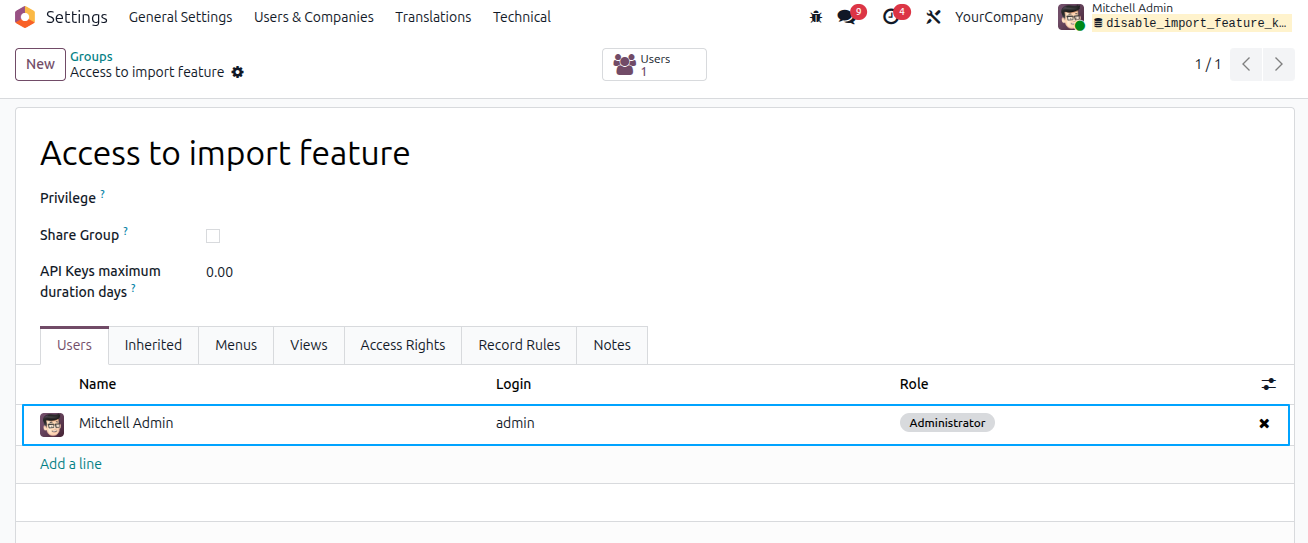Open the column settings adjust icon
Screen dimensions: 1308x543
[x=1269, y=384]
